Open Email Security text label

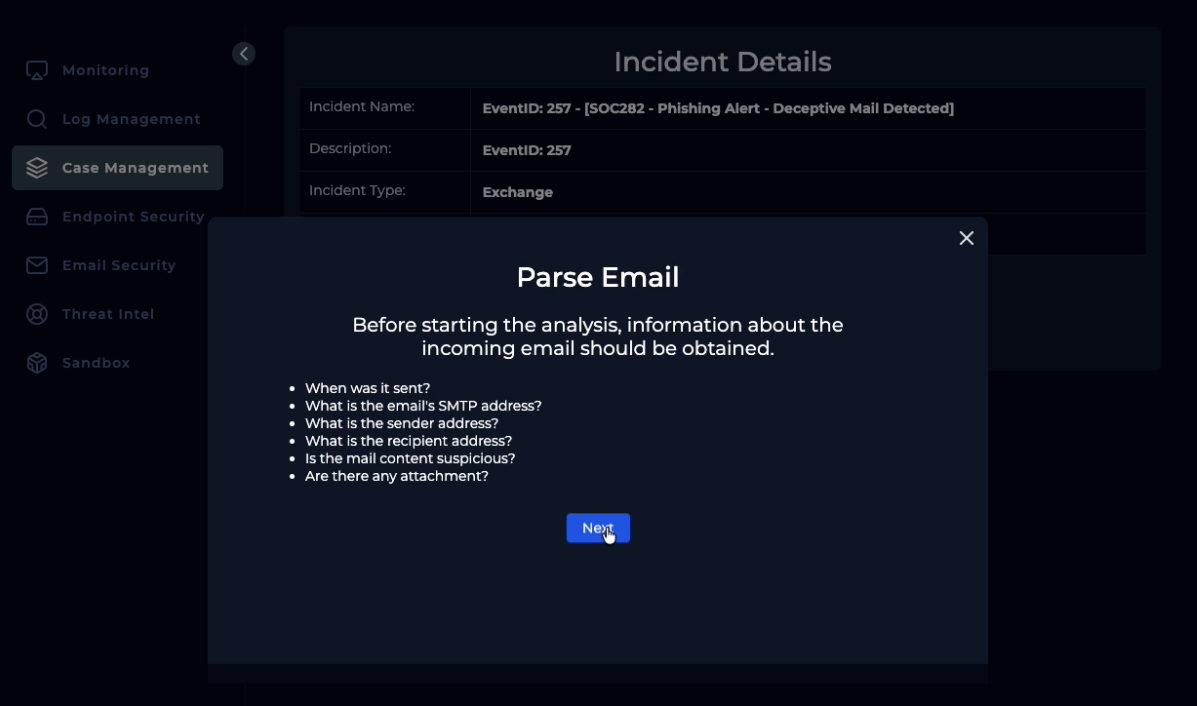pyautogui.click(x=119, y=265)
